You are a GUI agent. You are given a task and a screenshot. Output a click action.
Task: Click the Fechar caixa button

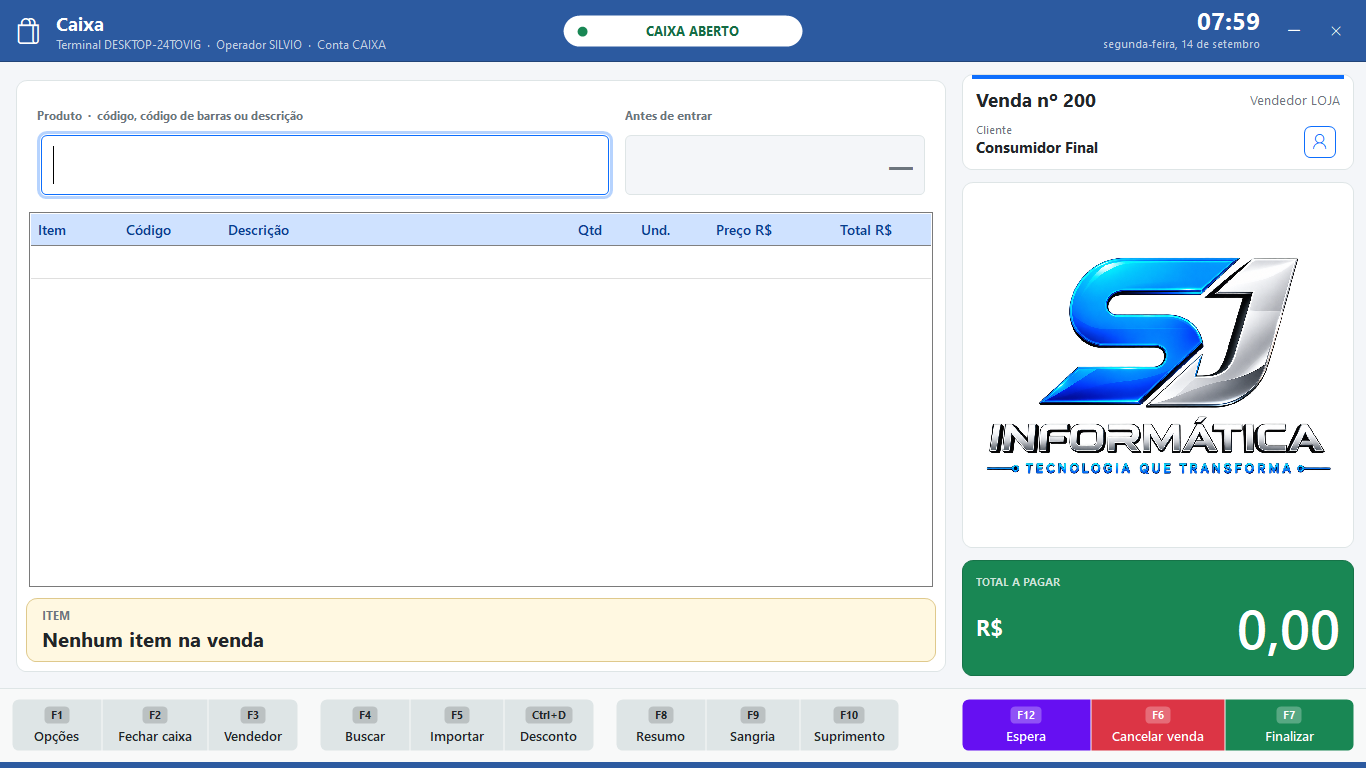[155, 725]
